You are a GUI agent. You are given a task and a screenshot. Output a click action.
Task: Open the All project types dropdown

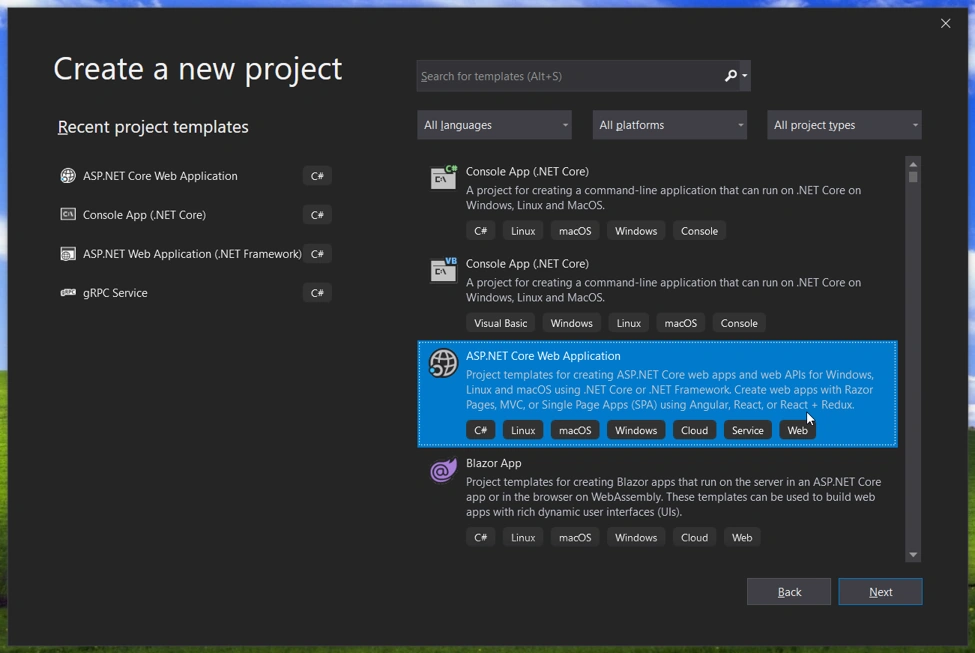pos(844,125)
